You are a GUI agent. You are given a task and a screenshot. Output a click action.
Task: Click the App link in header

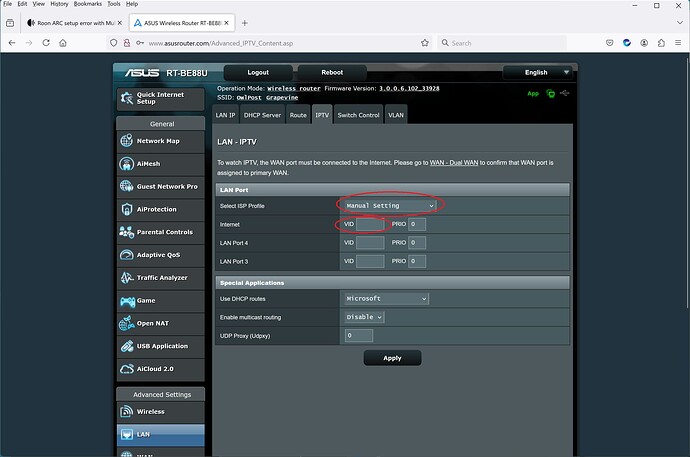533,94
